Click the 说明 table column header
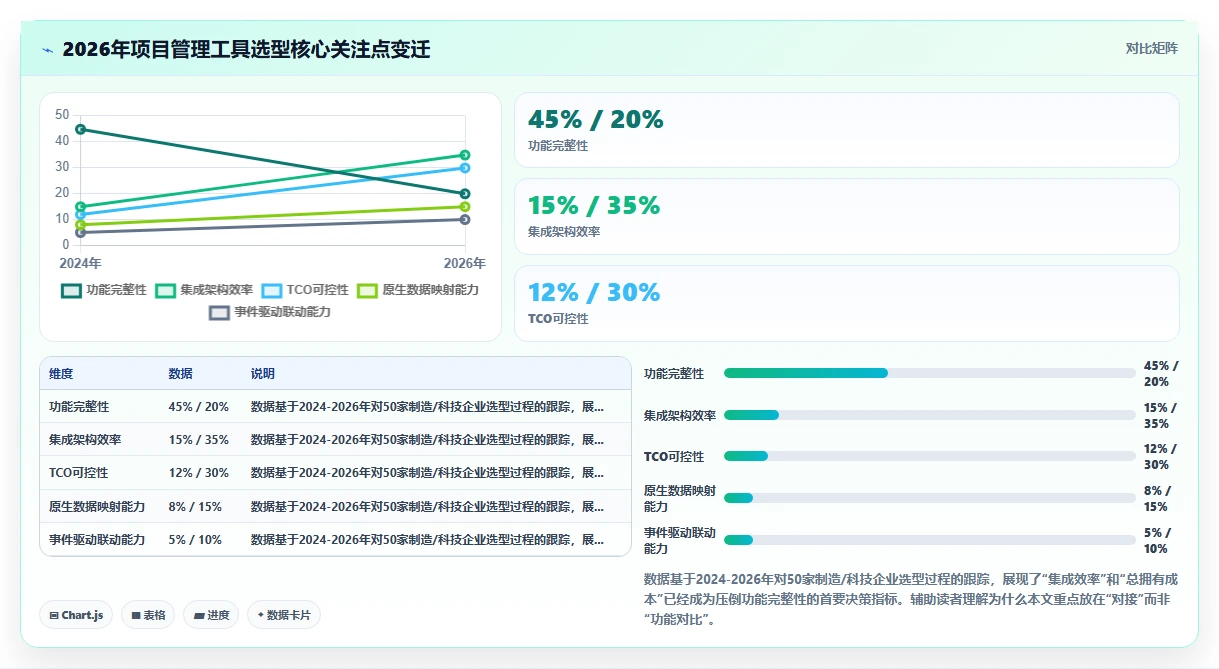The image size is (1219, 669). pos(263,373)
